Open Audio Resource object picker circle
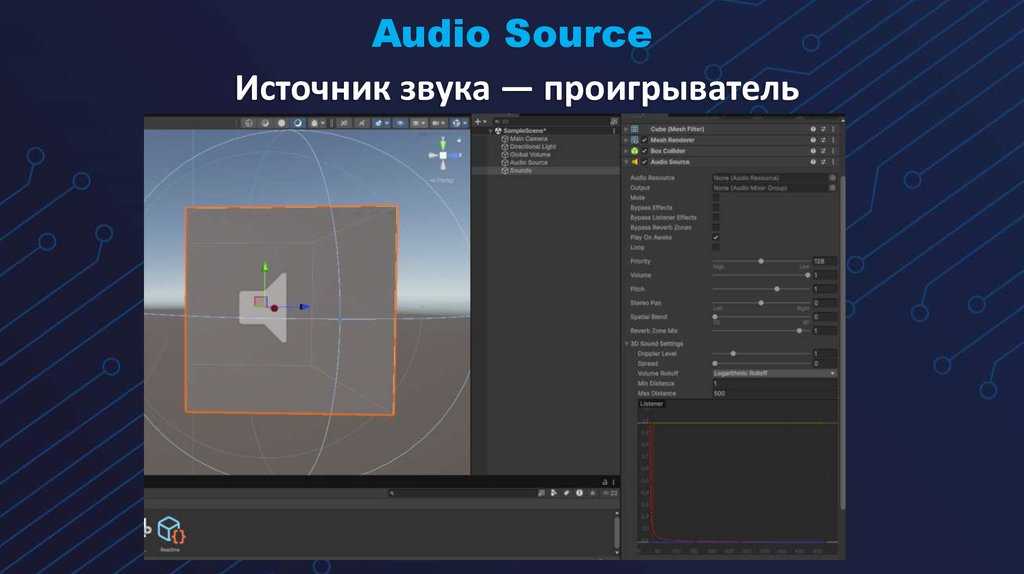1024x574 pixels. click(x=833, y=178)
